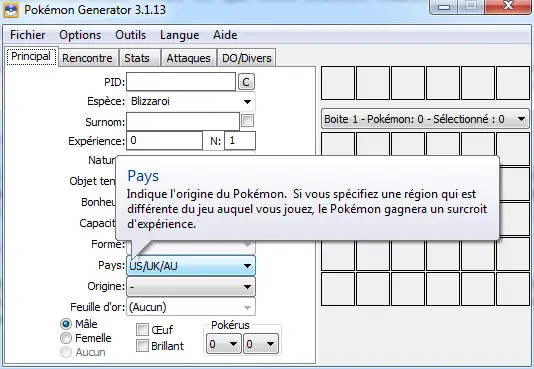Screen dimensions: 534x369
Task: Open the second Pokérus dropdown
Action: point(261,344)
